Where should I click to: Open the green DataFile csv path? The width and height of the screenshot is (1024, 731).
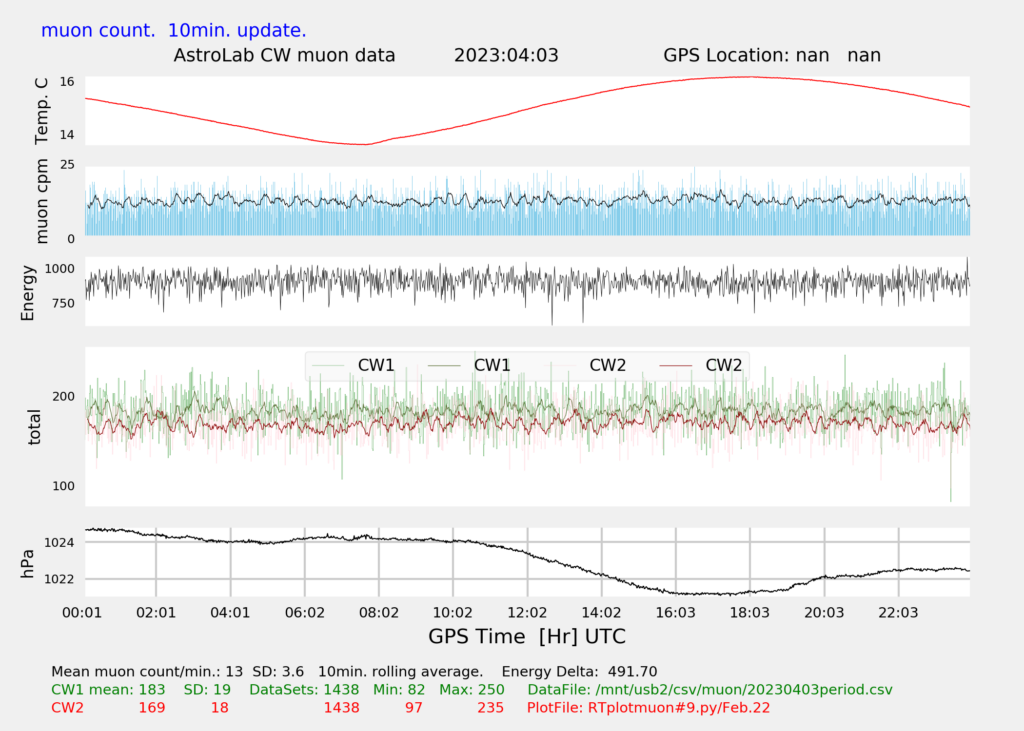coord(709,689)
